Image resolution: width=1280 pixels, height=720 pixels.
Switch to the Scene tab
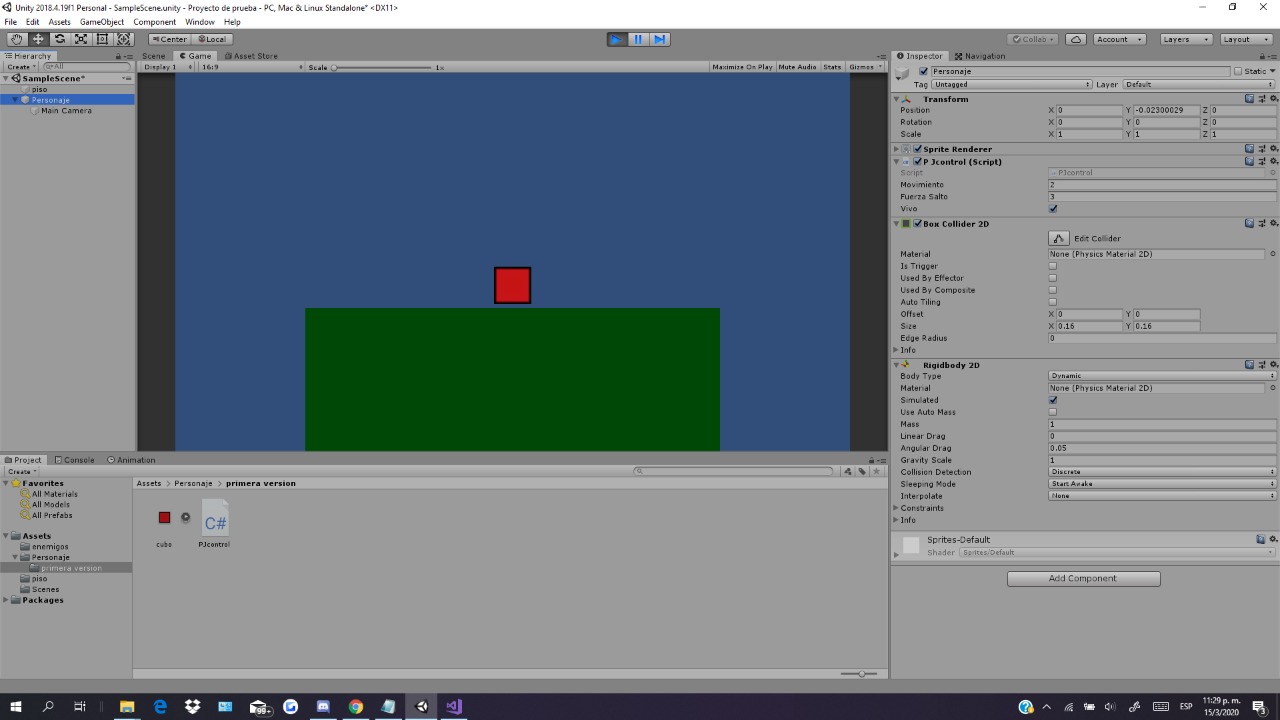click(x=154, y=56)
